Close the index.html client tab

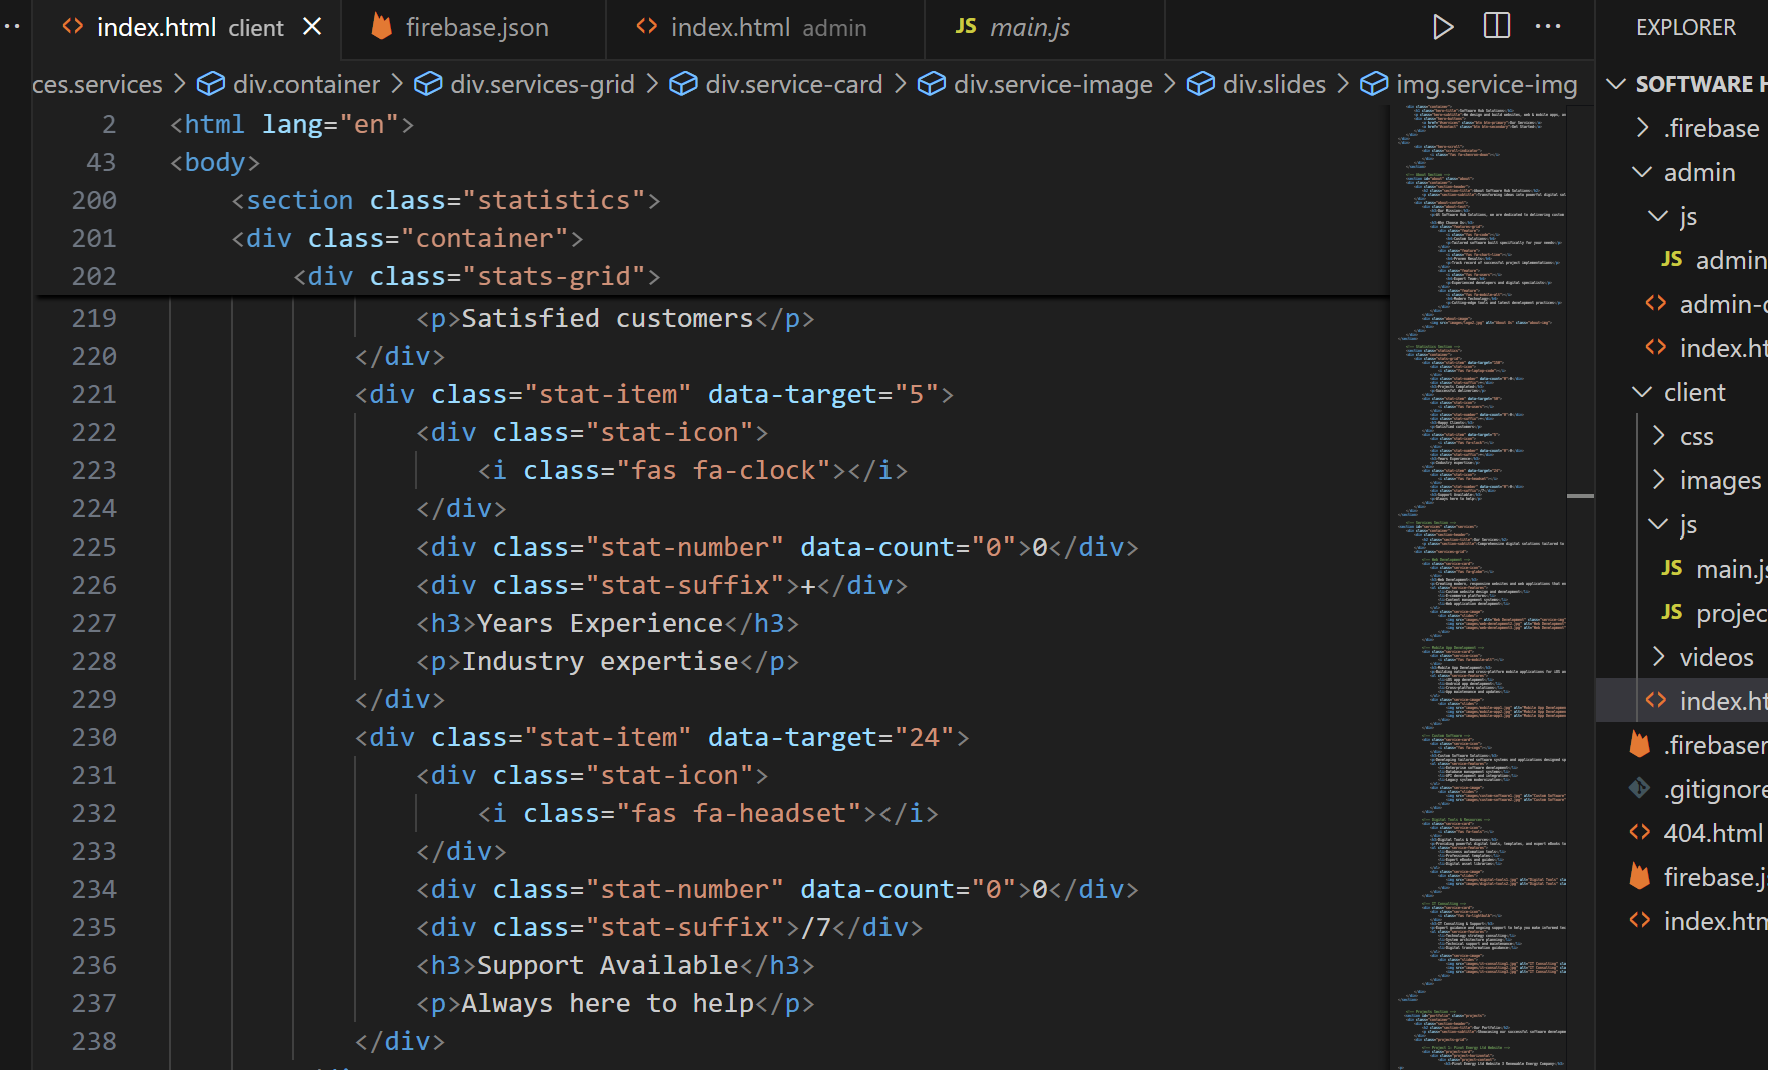click(x=312, y=27)
